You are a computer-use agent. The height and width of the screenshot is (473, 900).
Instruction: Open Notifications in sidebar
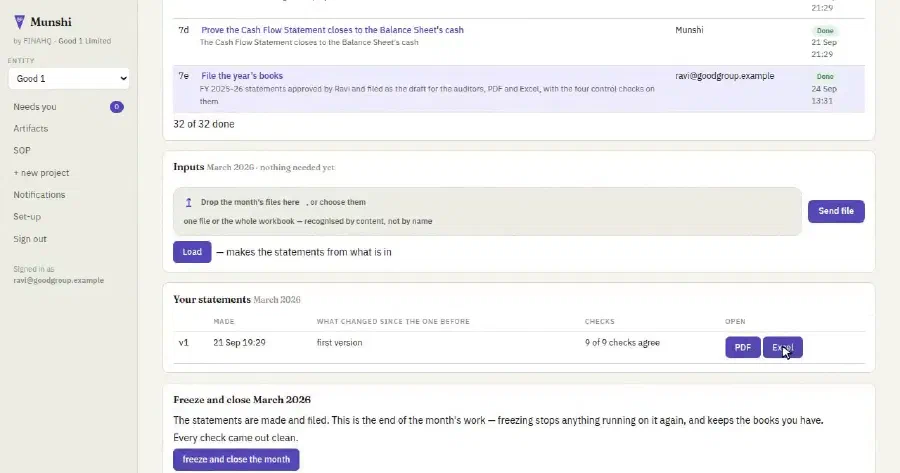point(39,195)
